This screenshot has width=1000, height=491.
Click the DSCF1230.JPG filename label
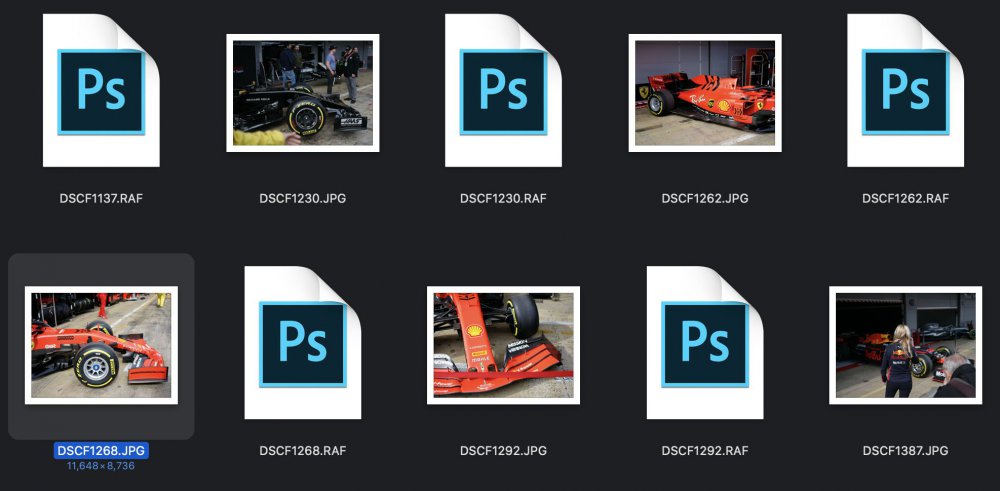coord(302,198)
